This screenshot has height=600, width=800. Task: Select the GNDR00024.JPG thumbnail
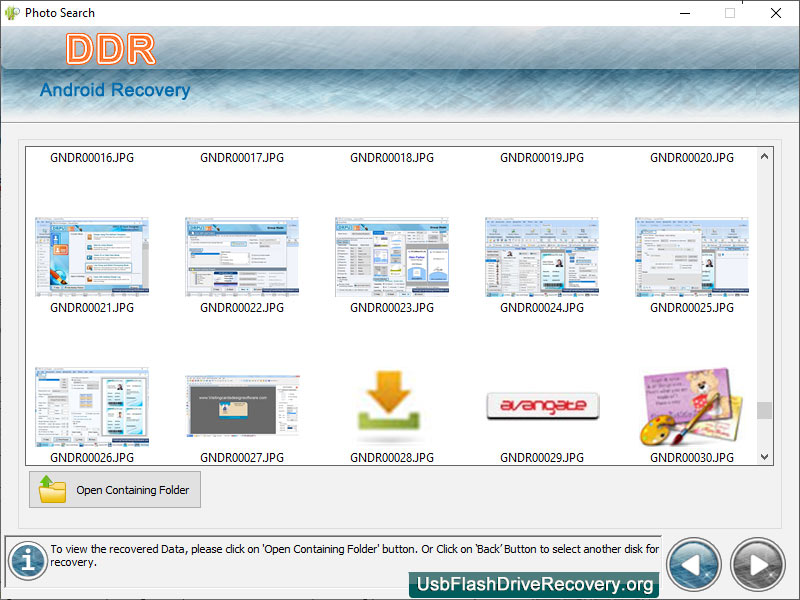[542, 257]
